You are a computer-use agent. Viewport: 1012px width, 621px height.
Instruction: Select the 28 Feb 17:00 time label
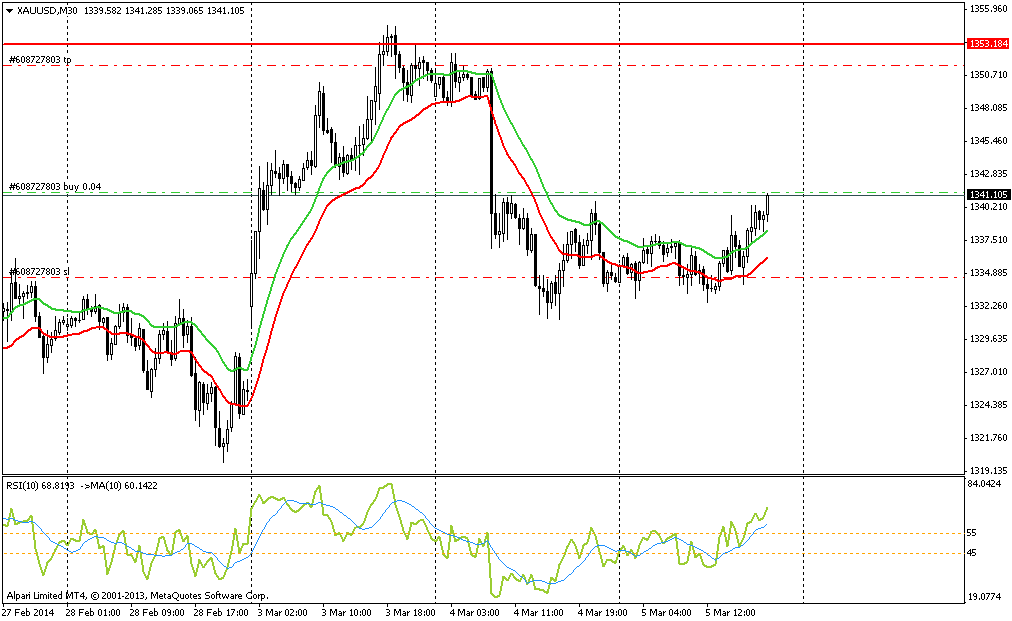coord(221,613)
